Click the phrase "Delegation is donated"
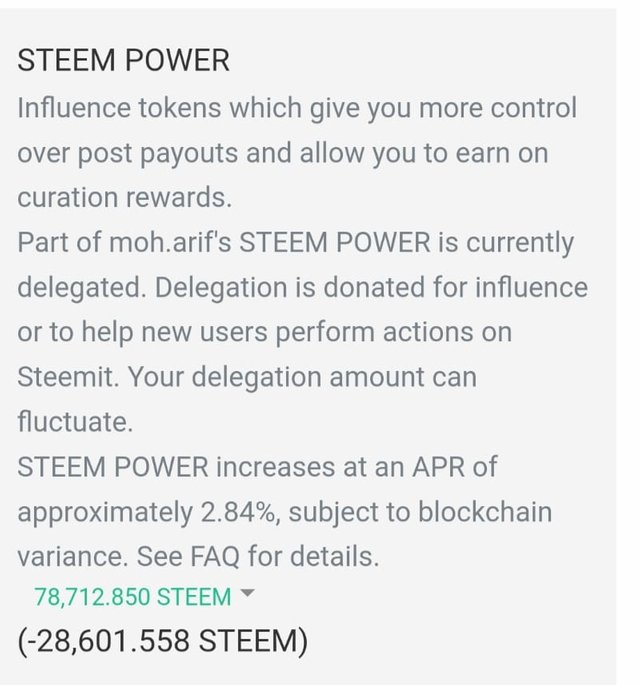The image size is (640, 685). coord(262,287)
